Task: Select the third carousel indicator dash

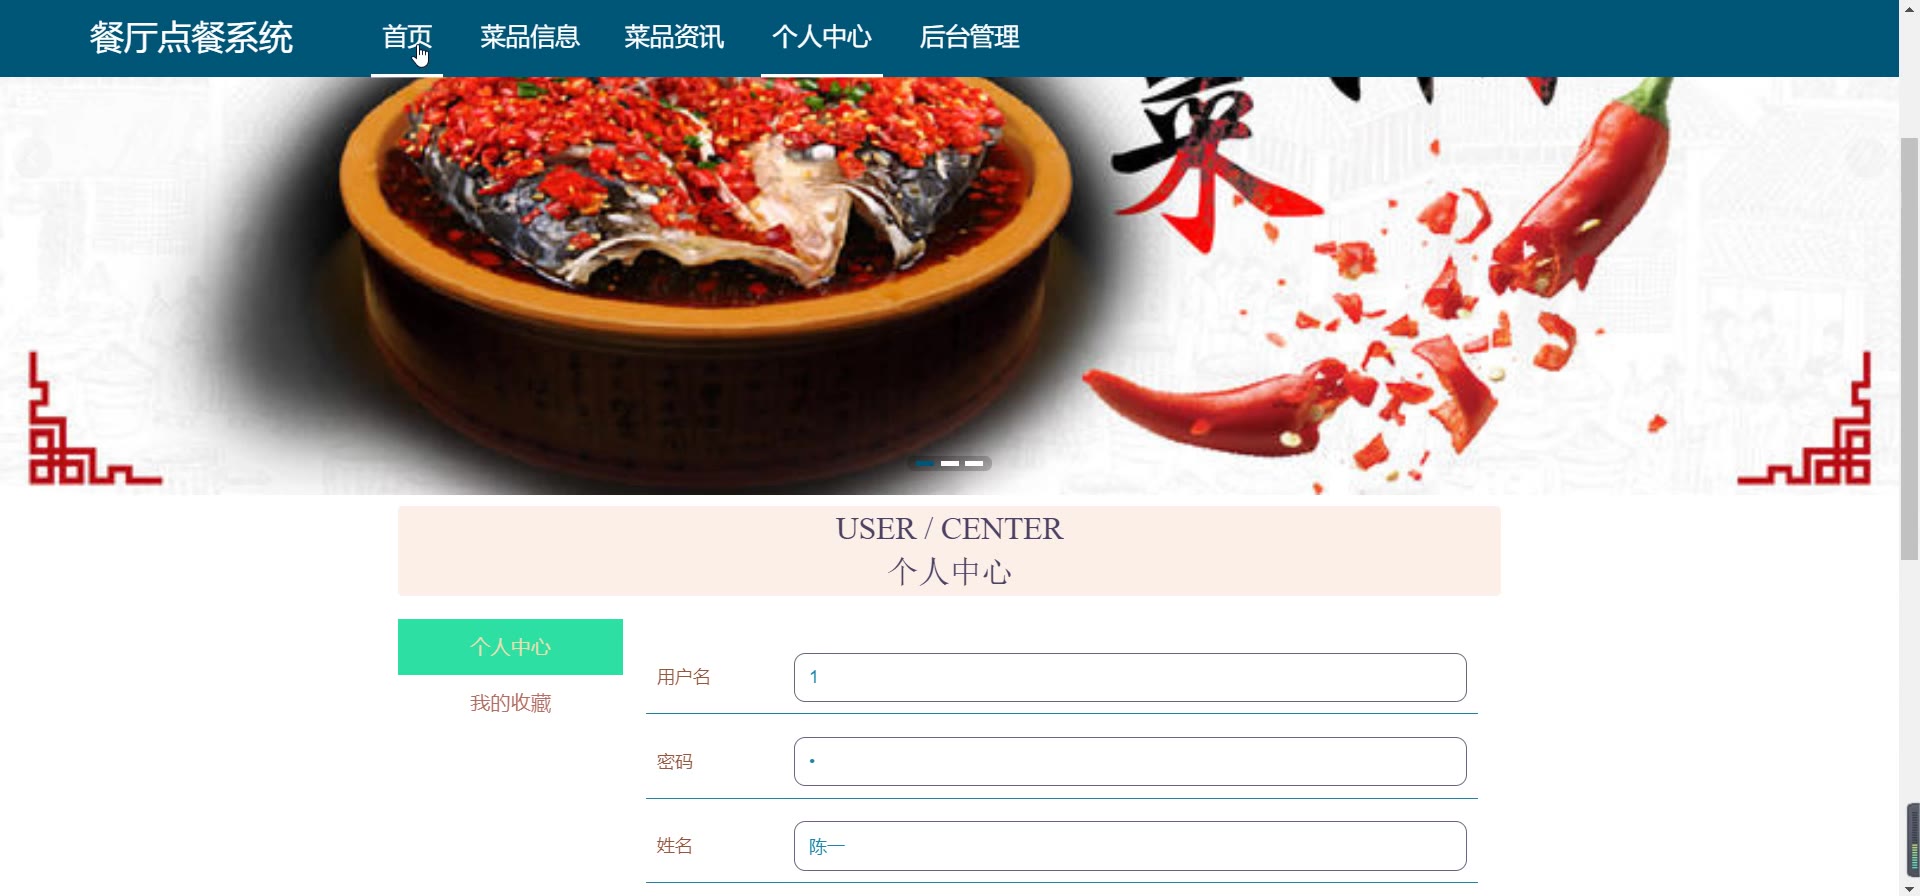Action: (x=974, y=463)
